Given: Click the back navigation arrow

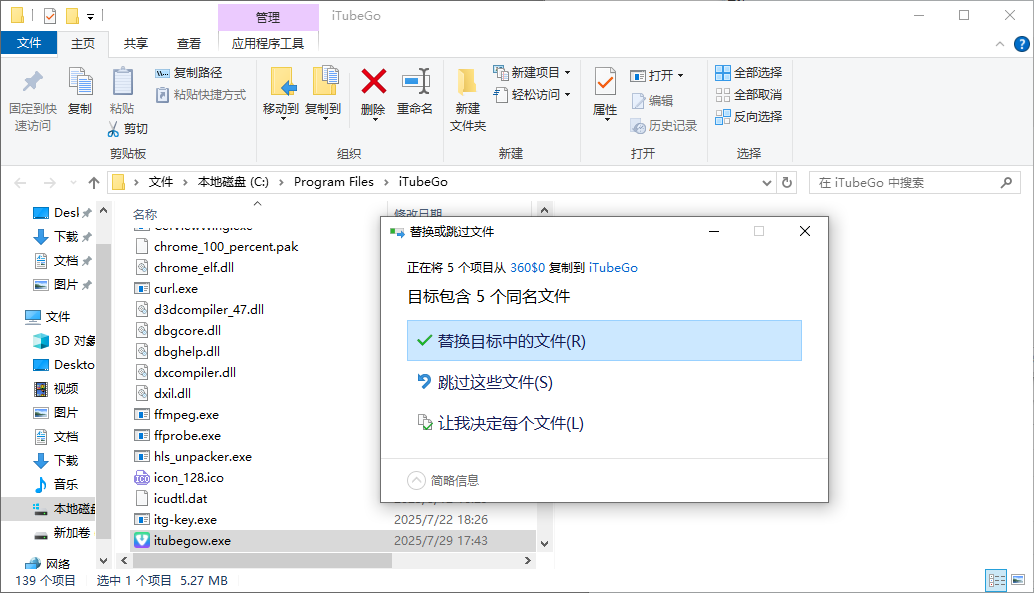Looking at the screenshot, I should pyautogui.click(x=20, y=183).
